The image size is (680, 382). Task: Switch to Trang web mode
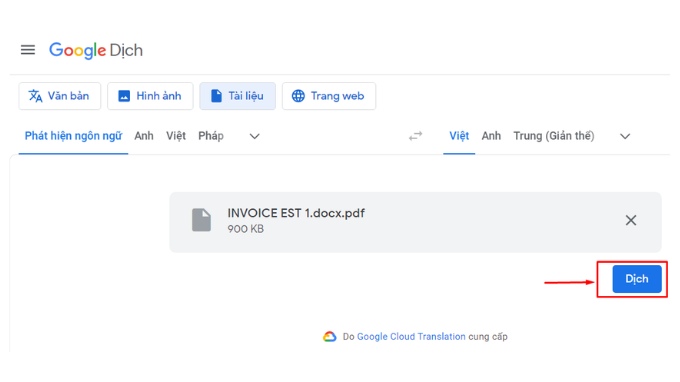329,96
